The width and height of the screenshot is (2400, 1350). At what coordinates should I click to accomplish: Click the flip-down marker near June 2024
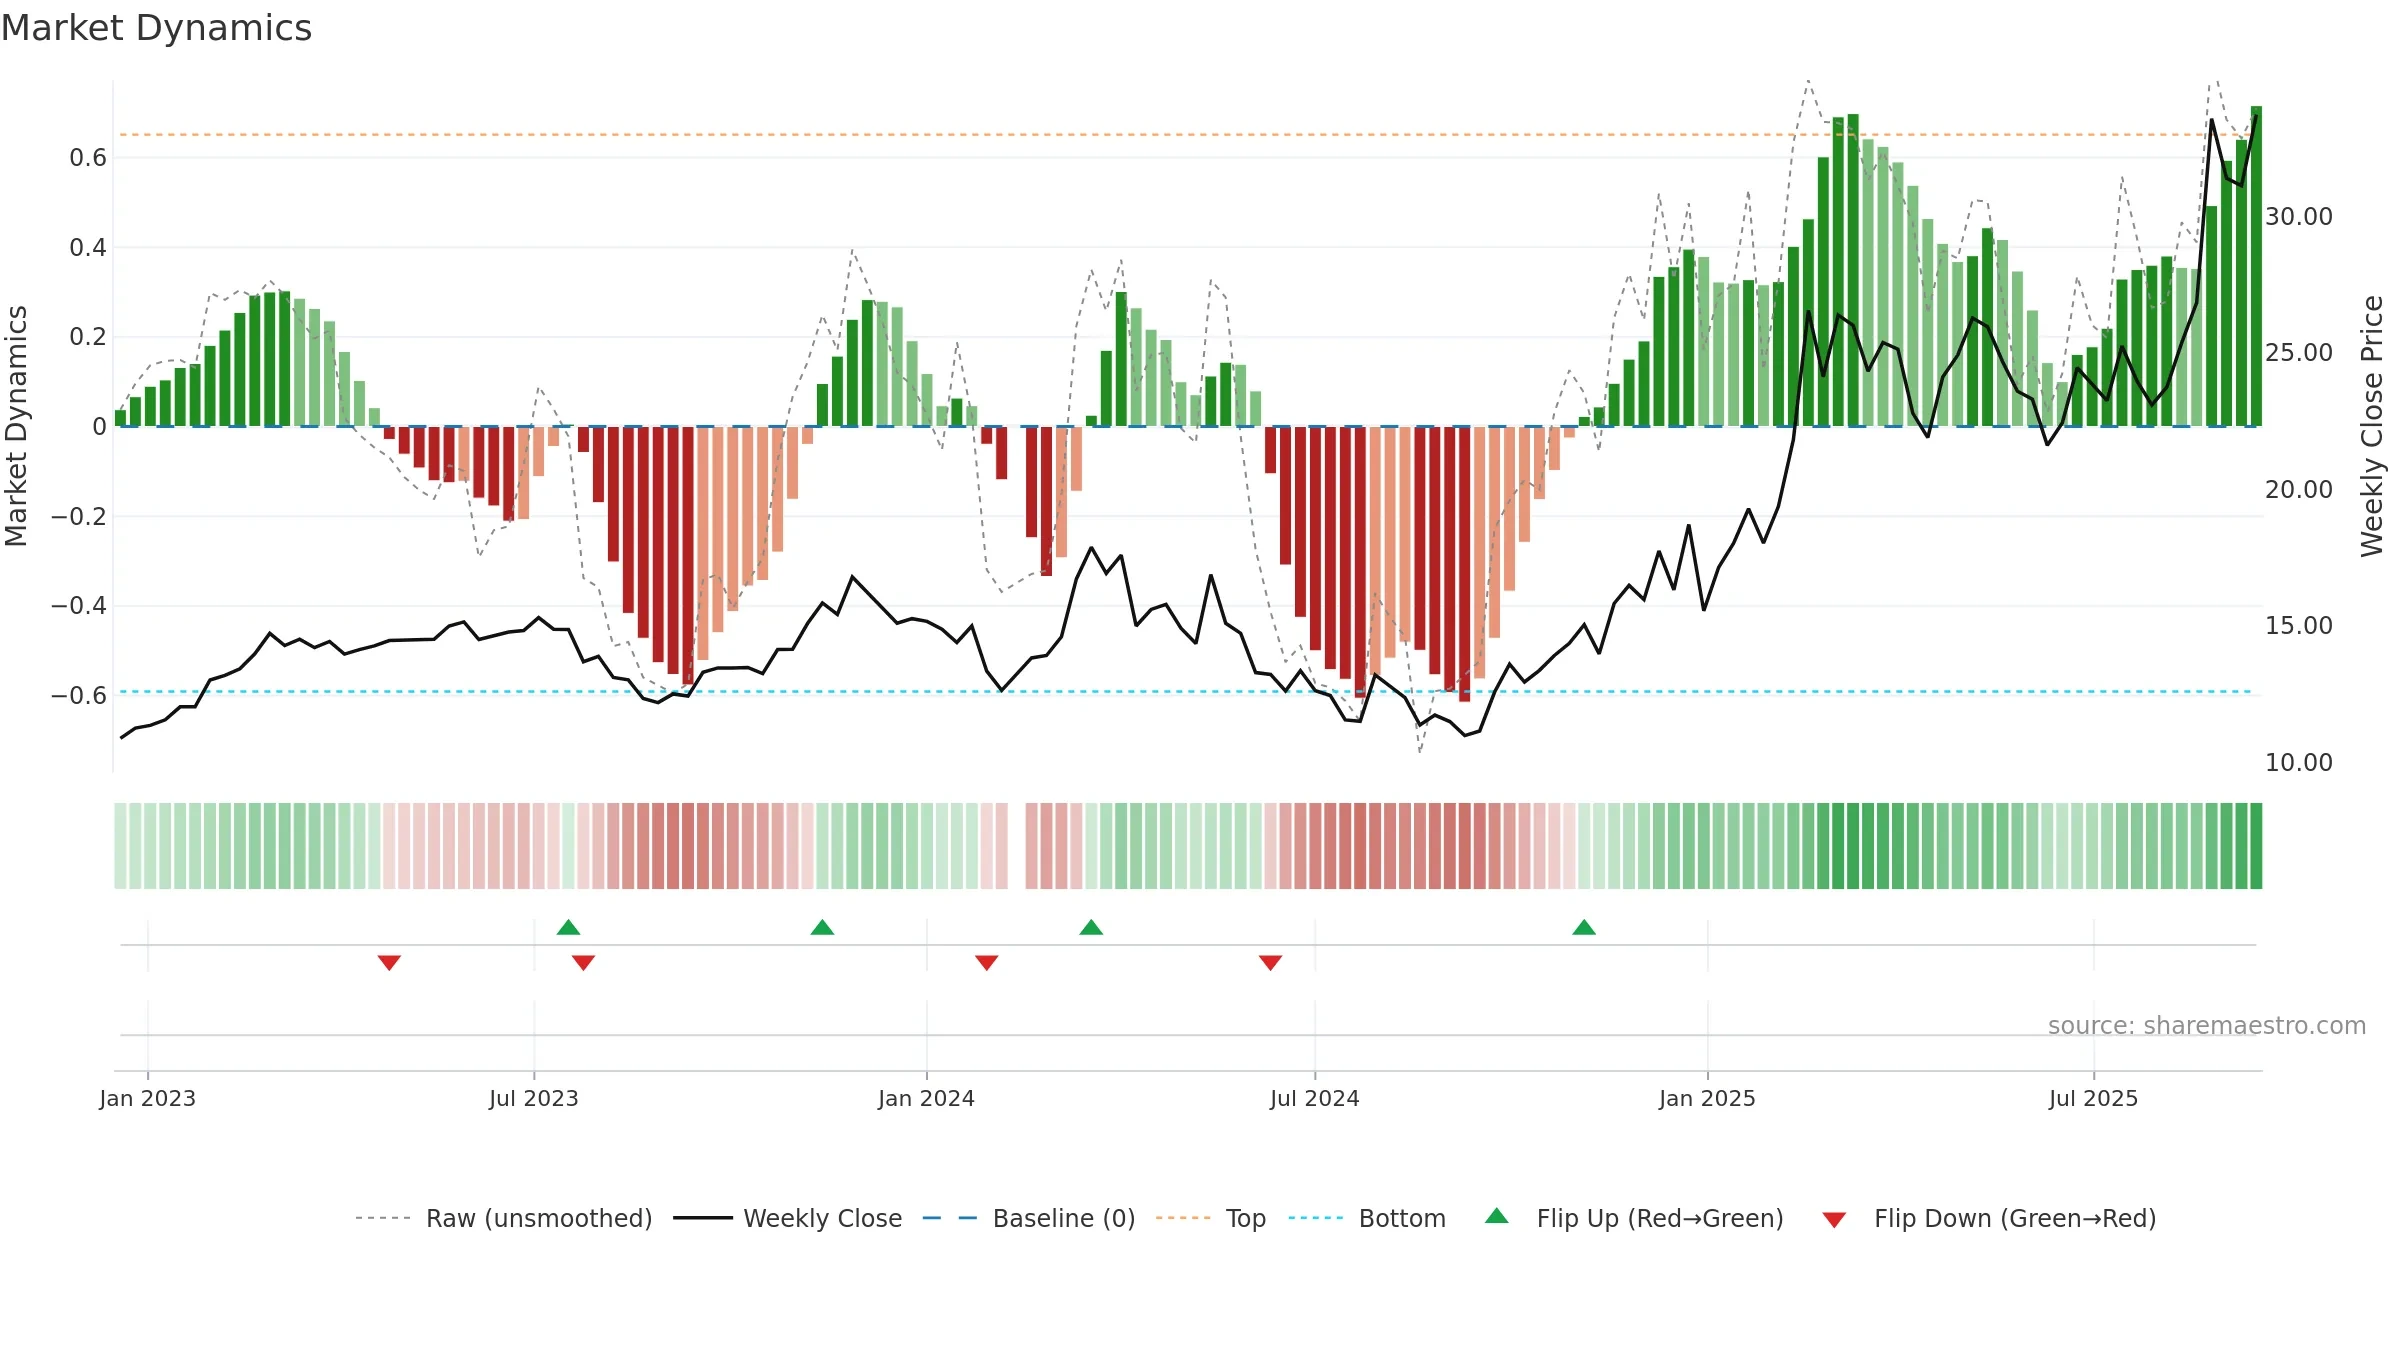tap(1270, 963)
